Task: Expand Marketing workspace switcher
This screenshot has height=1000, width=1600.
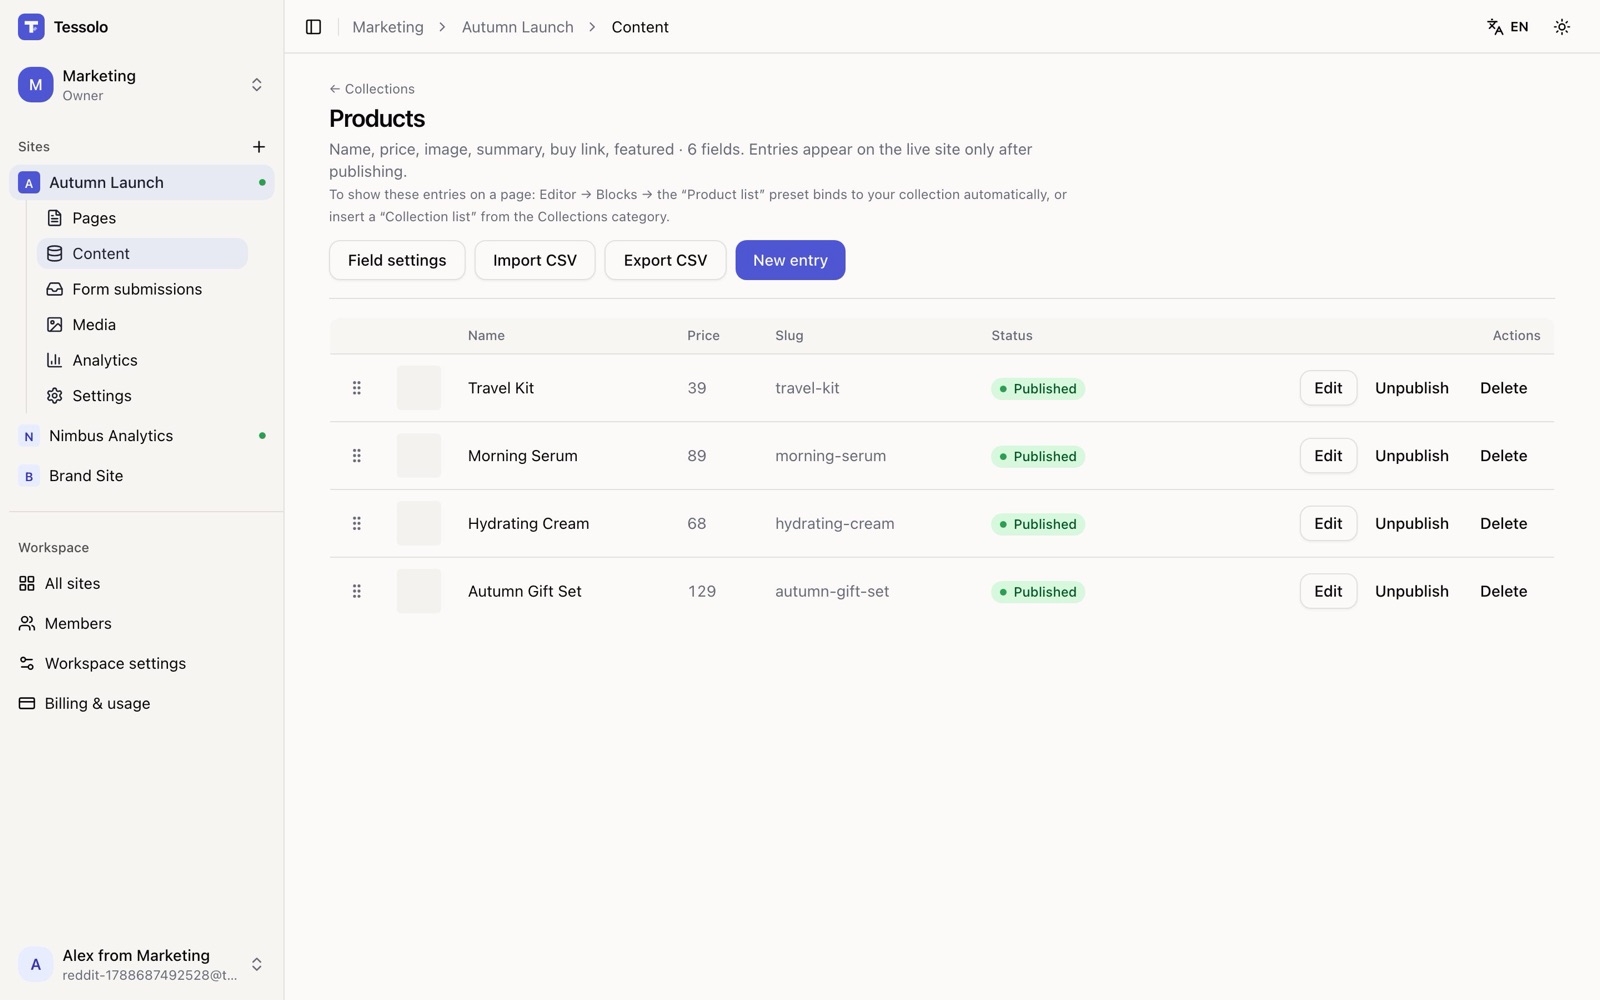Action: pos(142,85)
